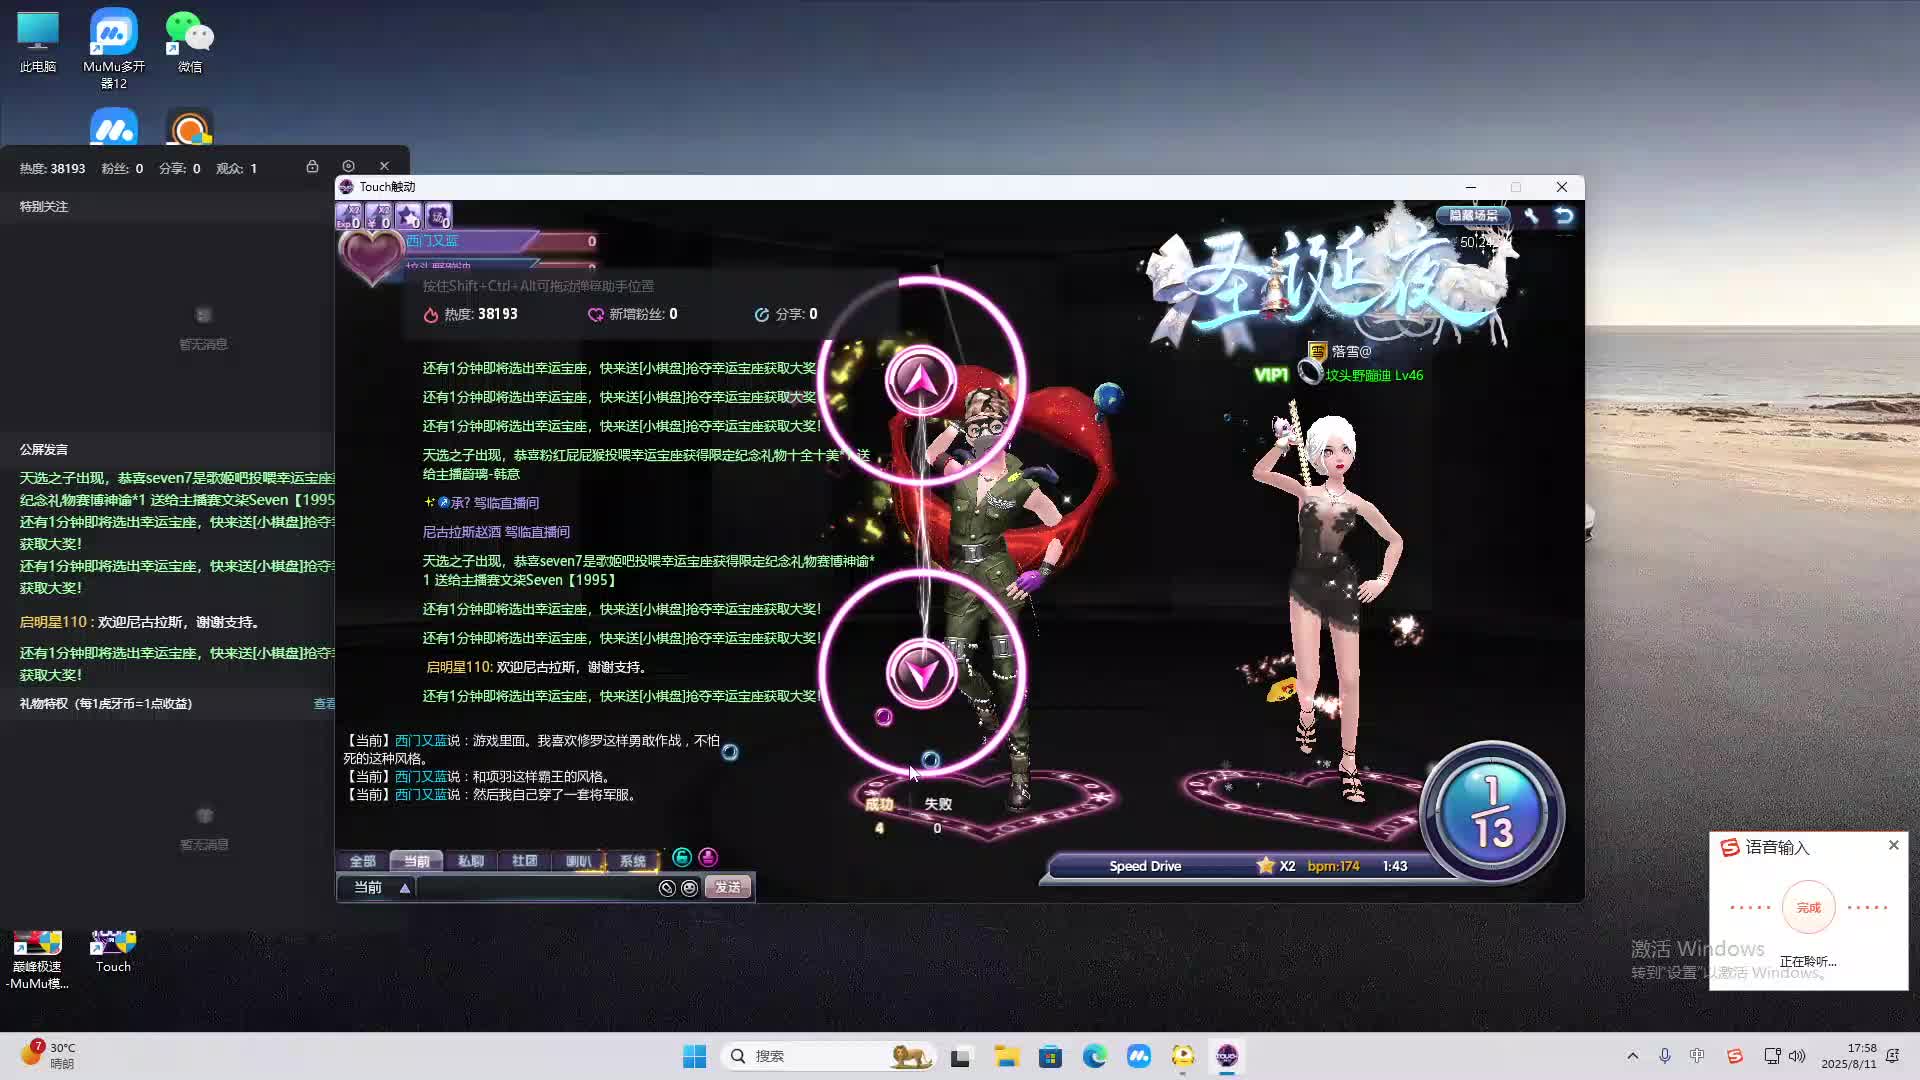
Task: Click the chat message input field
Action: 535,888
